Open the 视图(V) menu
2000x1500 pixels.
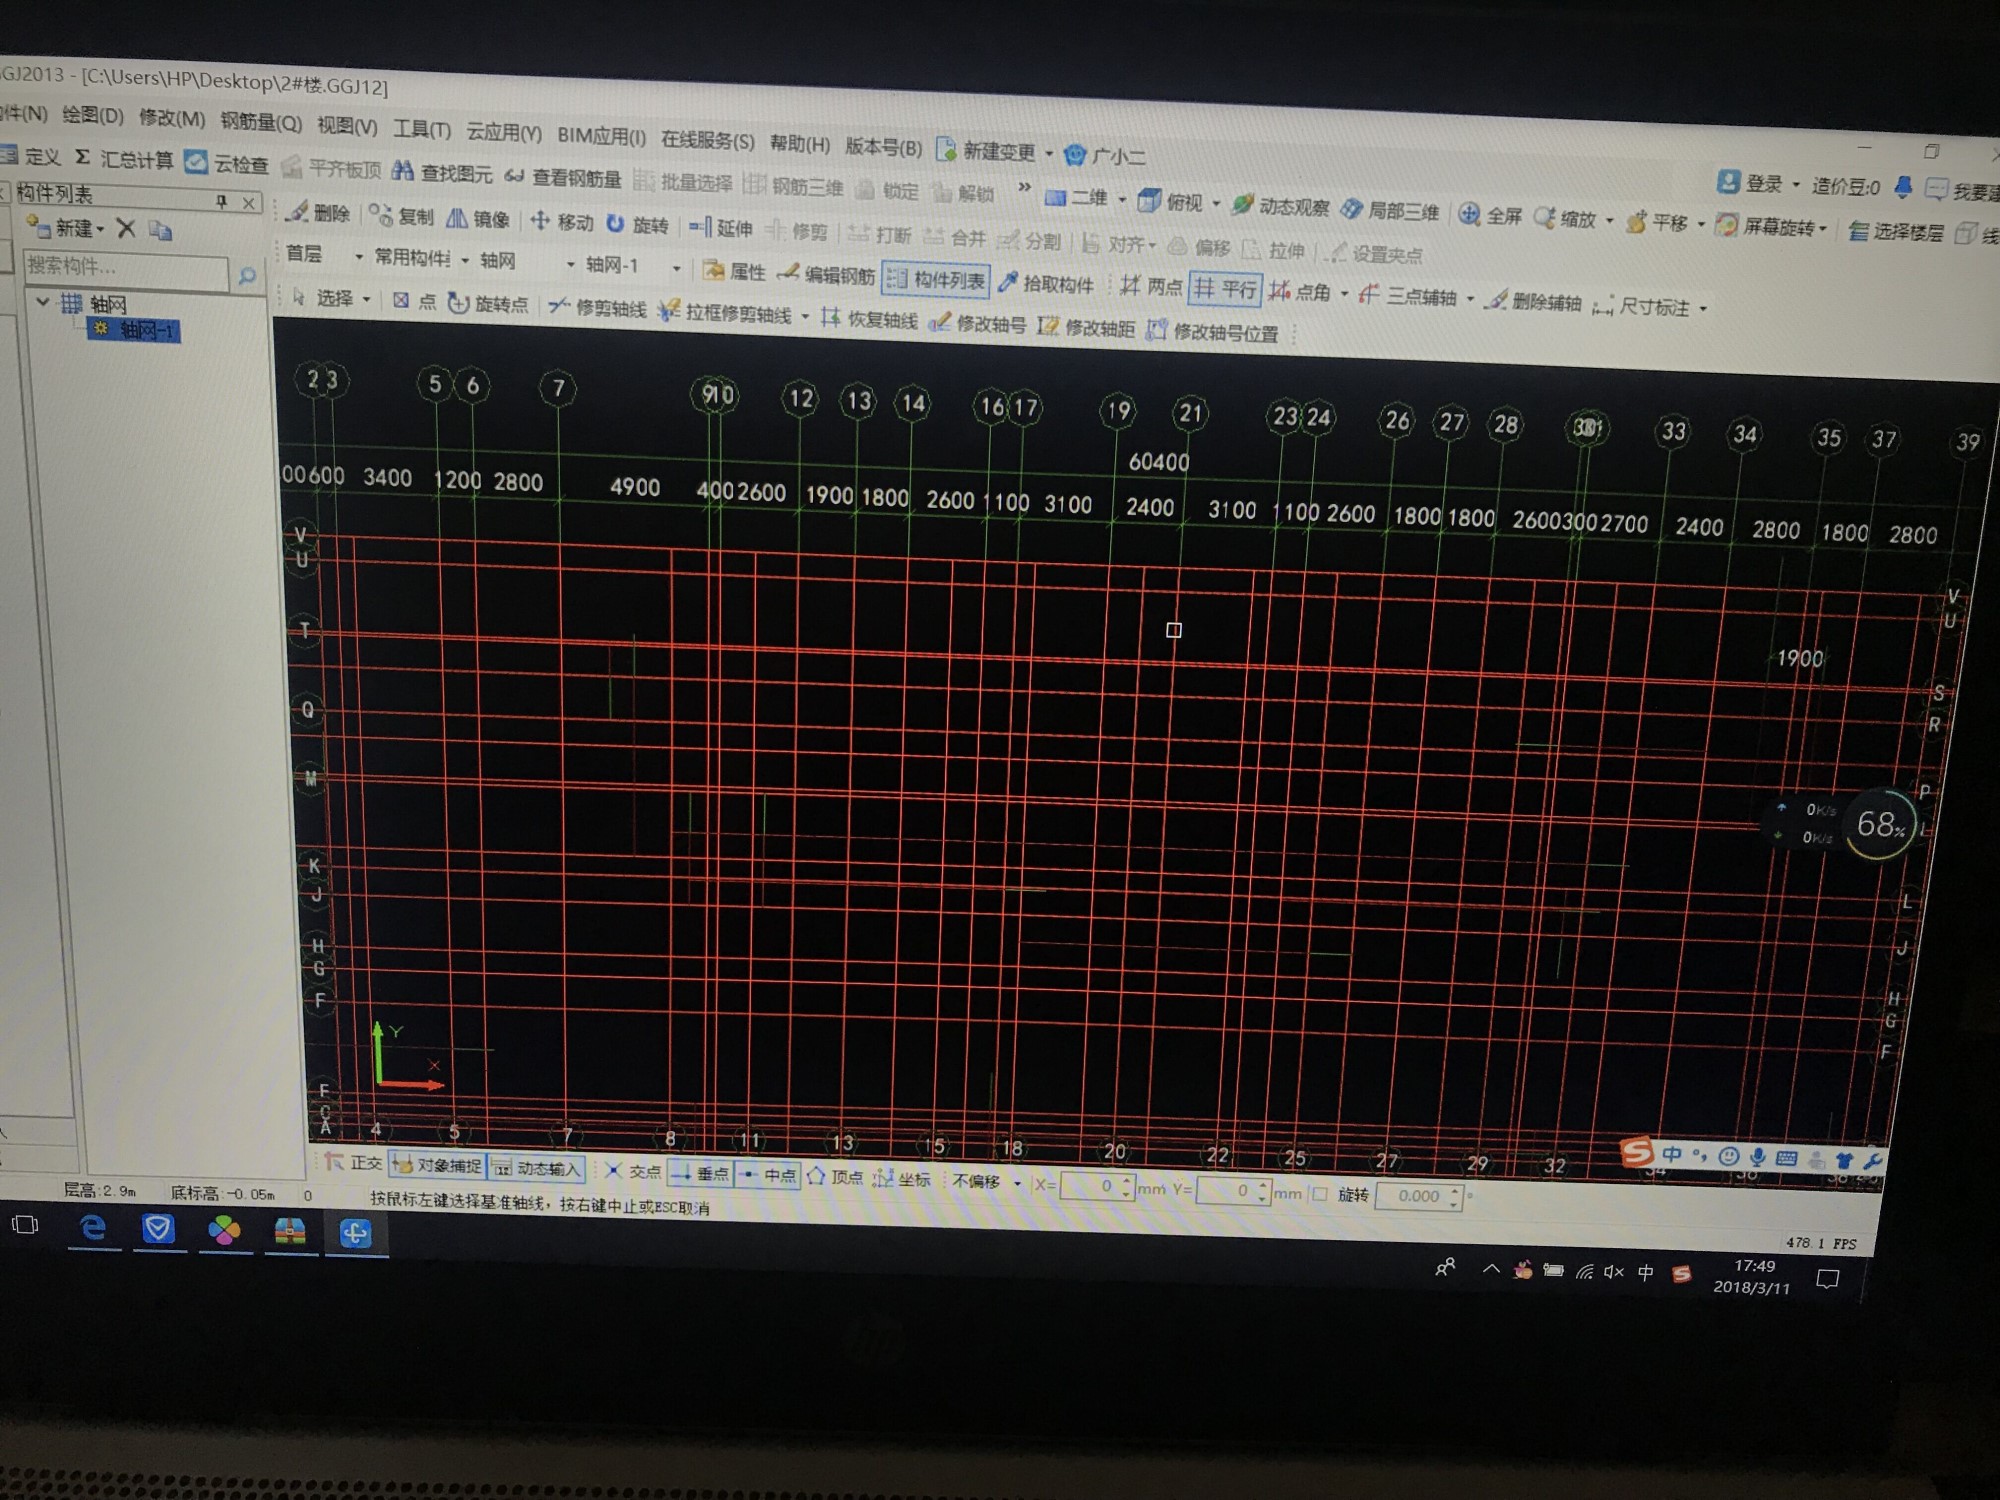(347, 126)
